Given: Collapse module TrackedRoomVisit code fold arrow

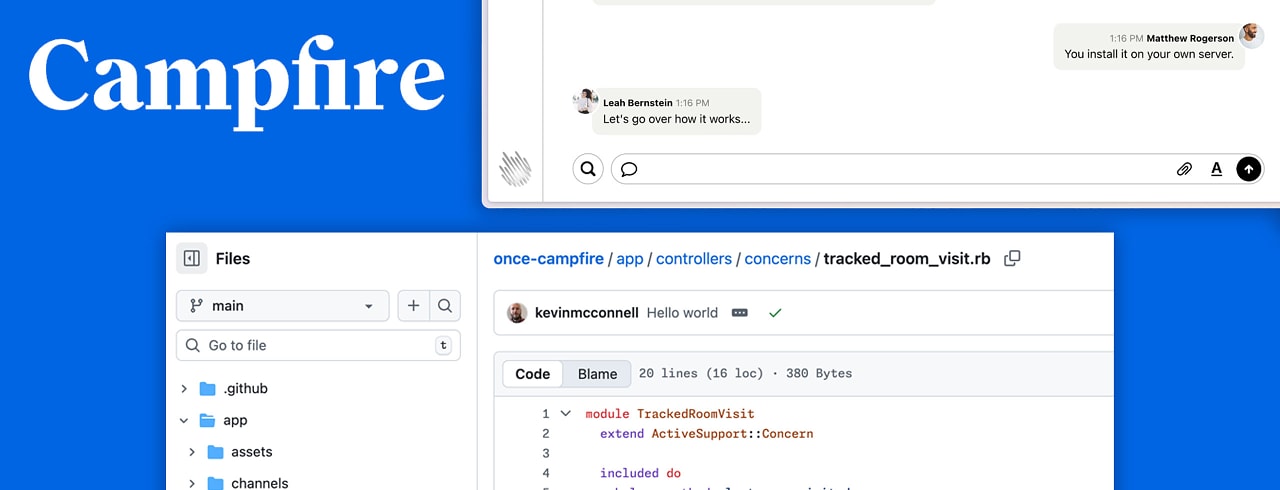Looking at the screenshot, I should (x=565, y=413).
